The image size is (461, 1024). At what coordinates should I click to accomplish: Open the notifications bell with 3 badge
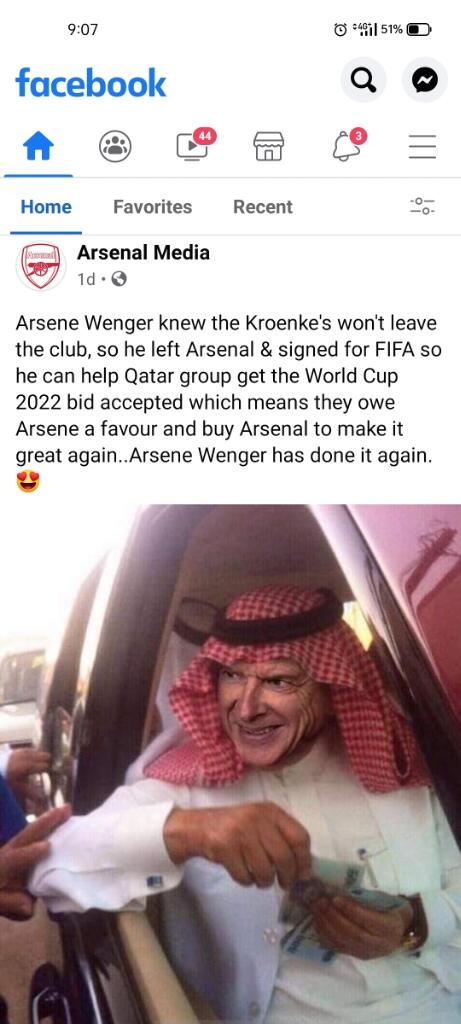click(347, 144)
